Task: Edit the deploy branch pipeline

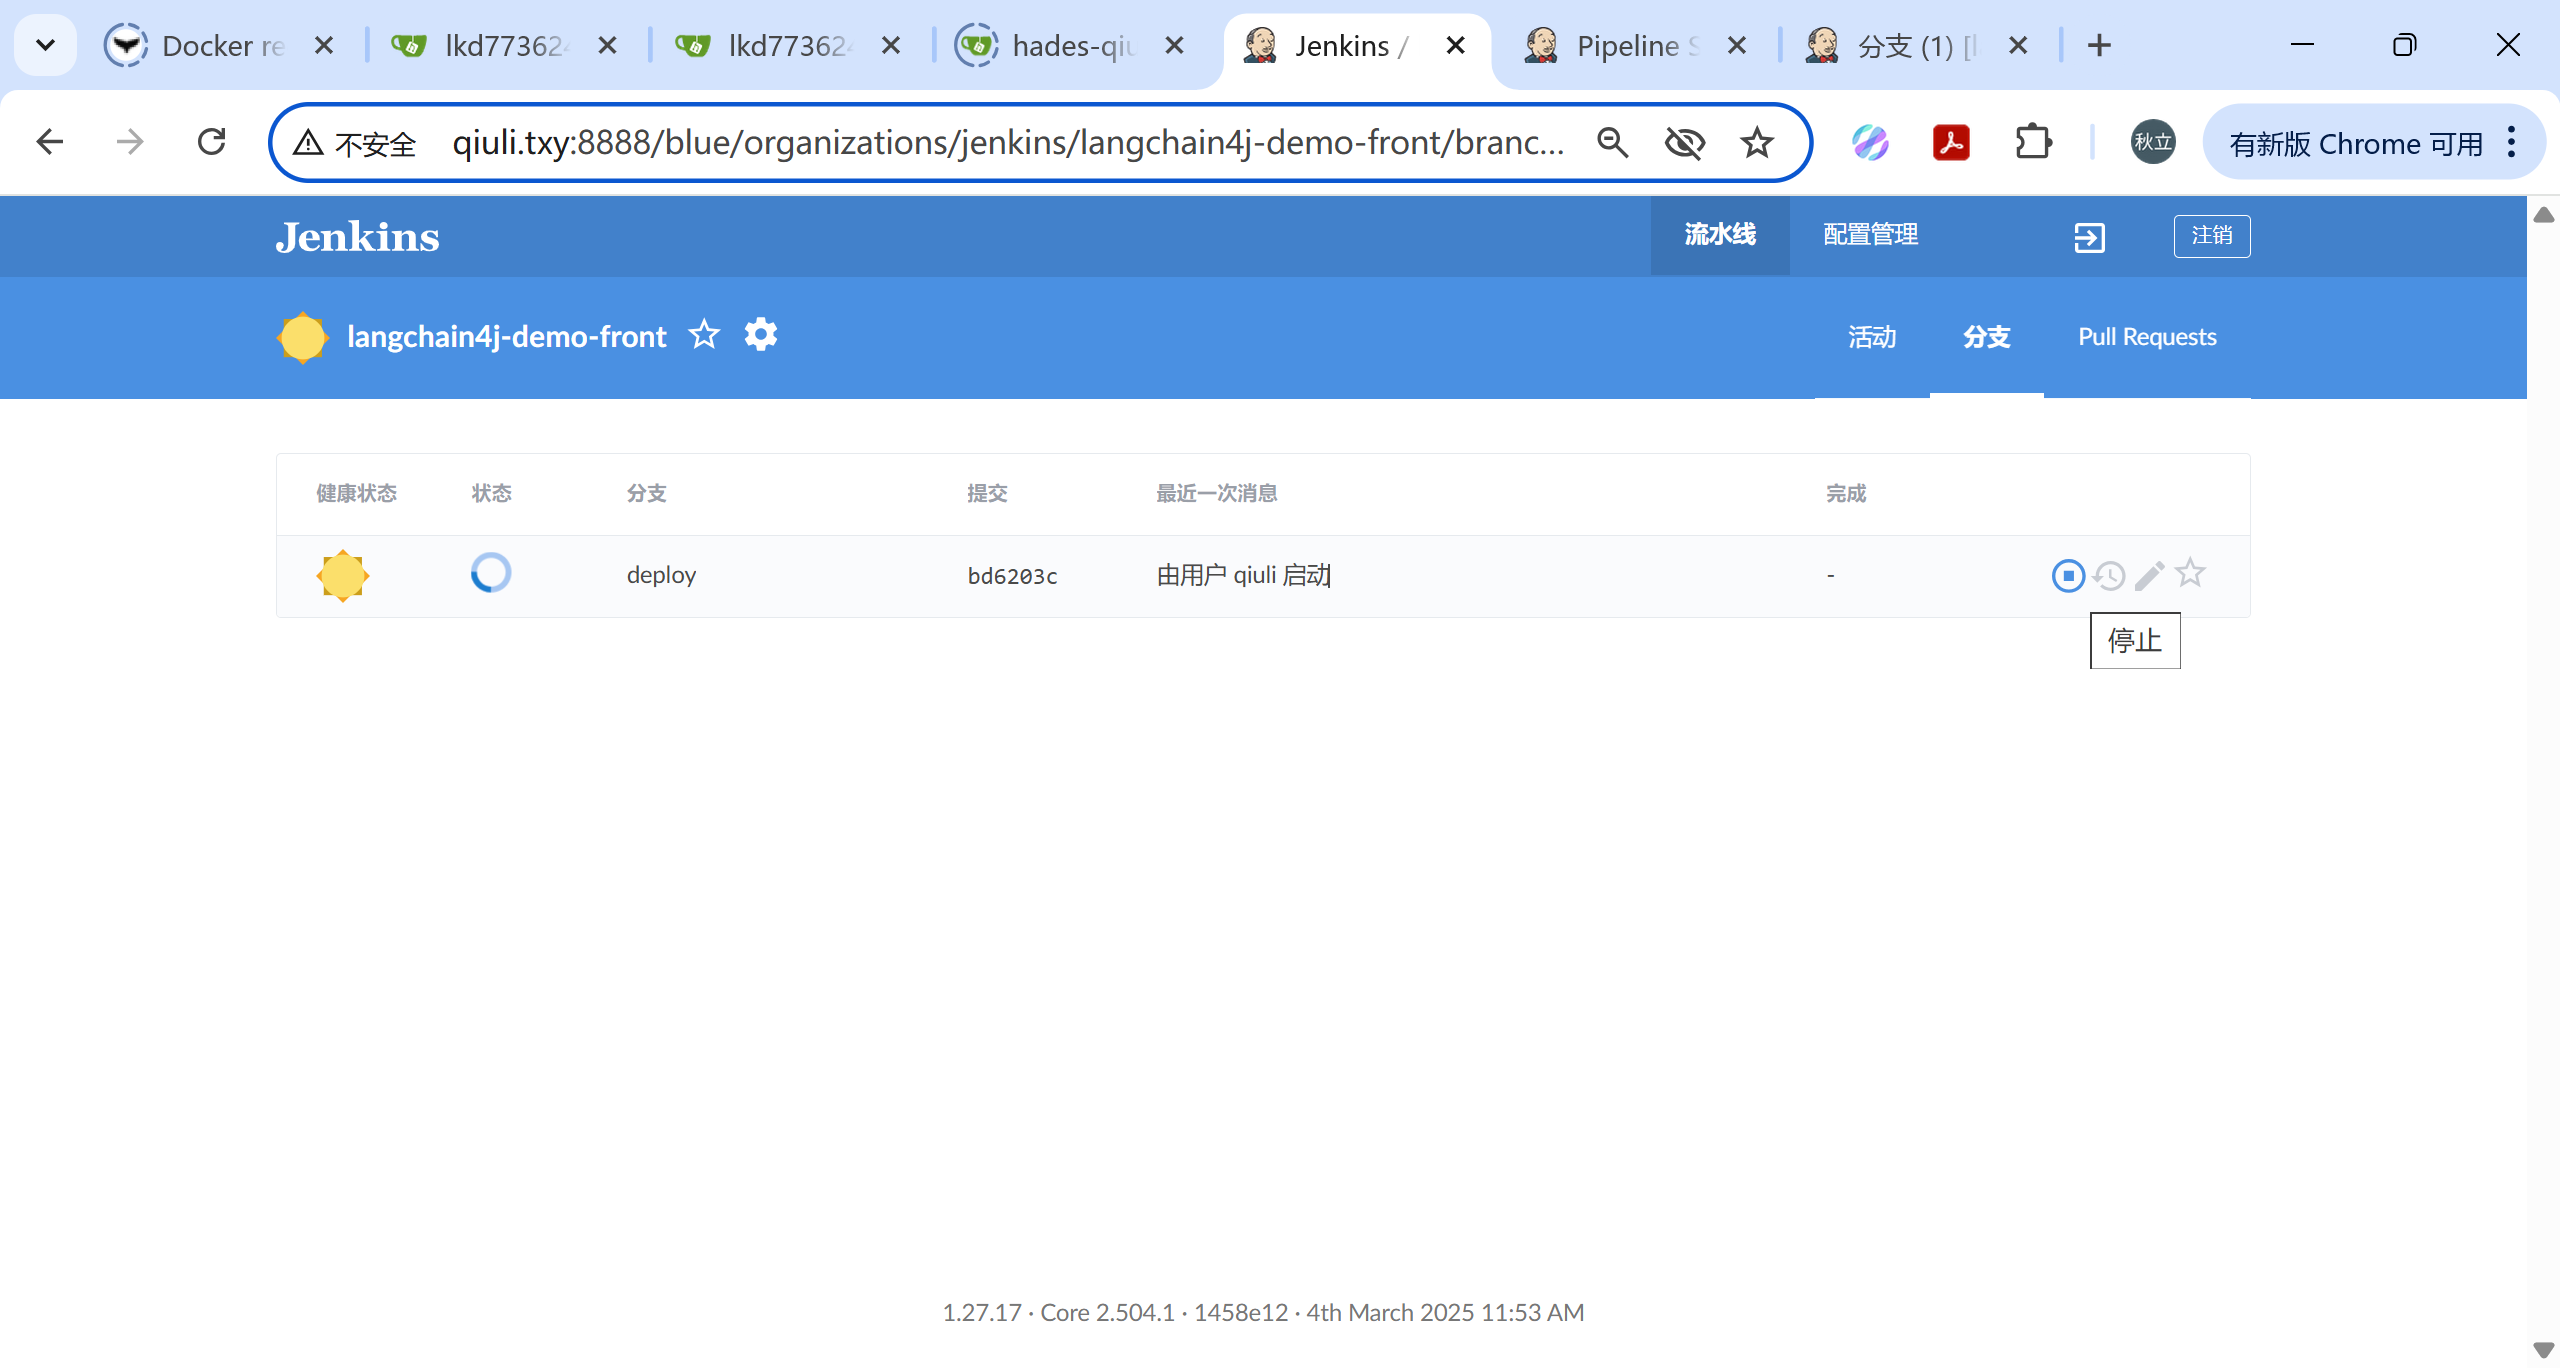Action: tap(2149, 576)
